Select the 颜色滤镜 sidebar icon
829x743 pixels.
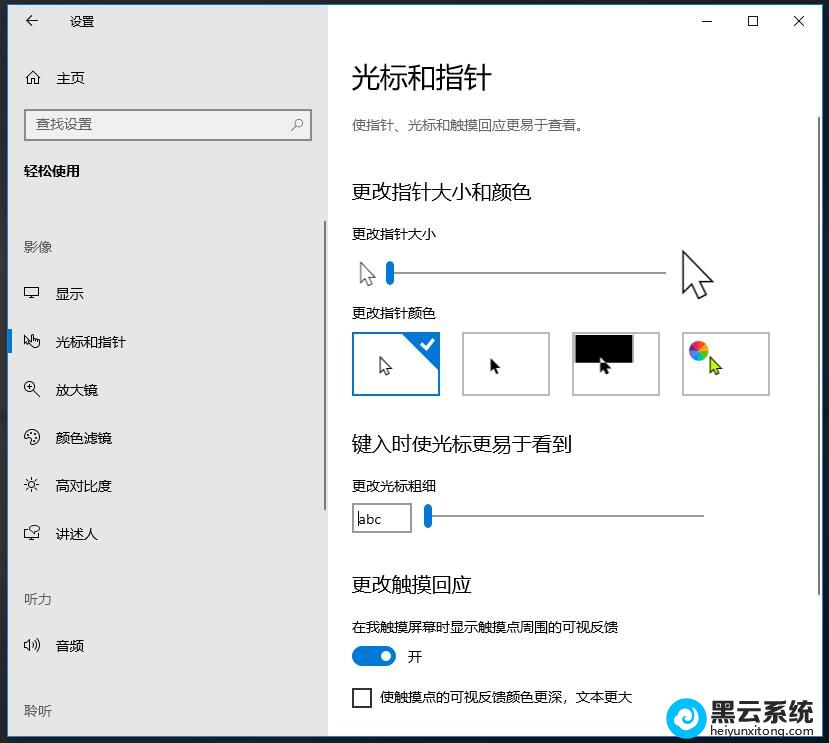32,437
